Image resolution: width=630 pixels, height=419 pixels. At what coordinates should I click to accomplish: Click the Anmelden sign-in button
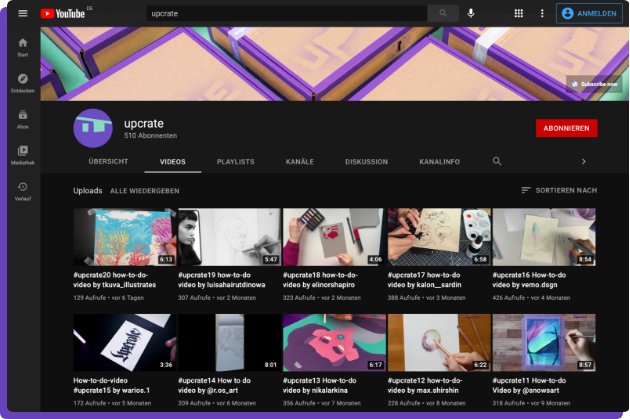pos(589,13)
